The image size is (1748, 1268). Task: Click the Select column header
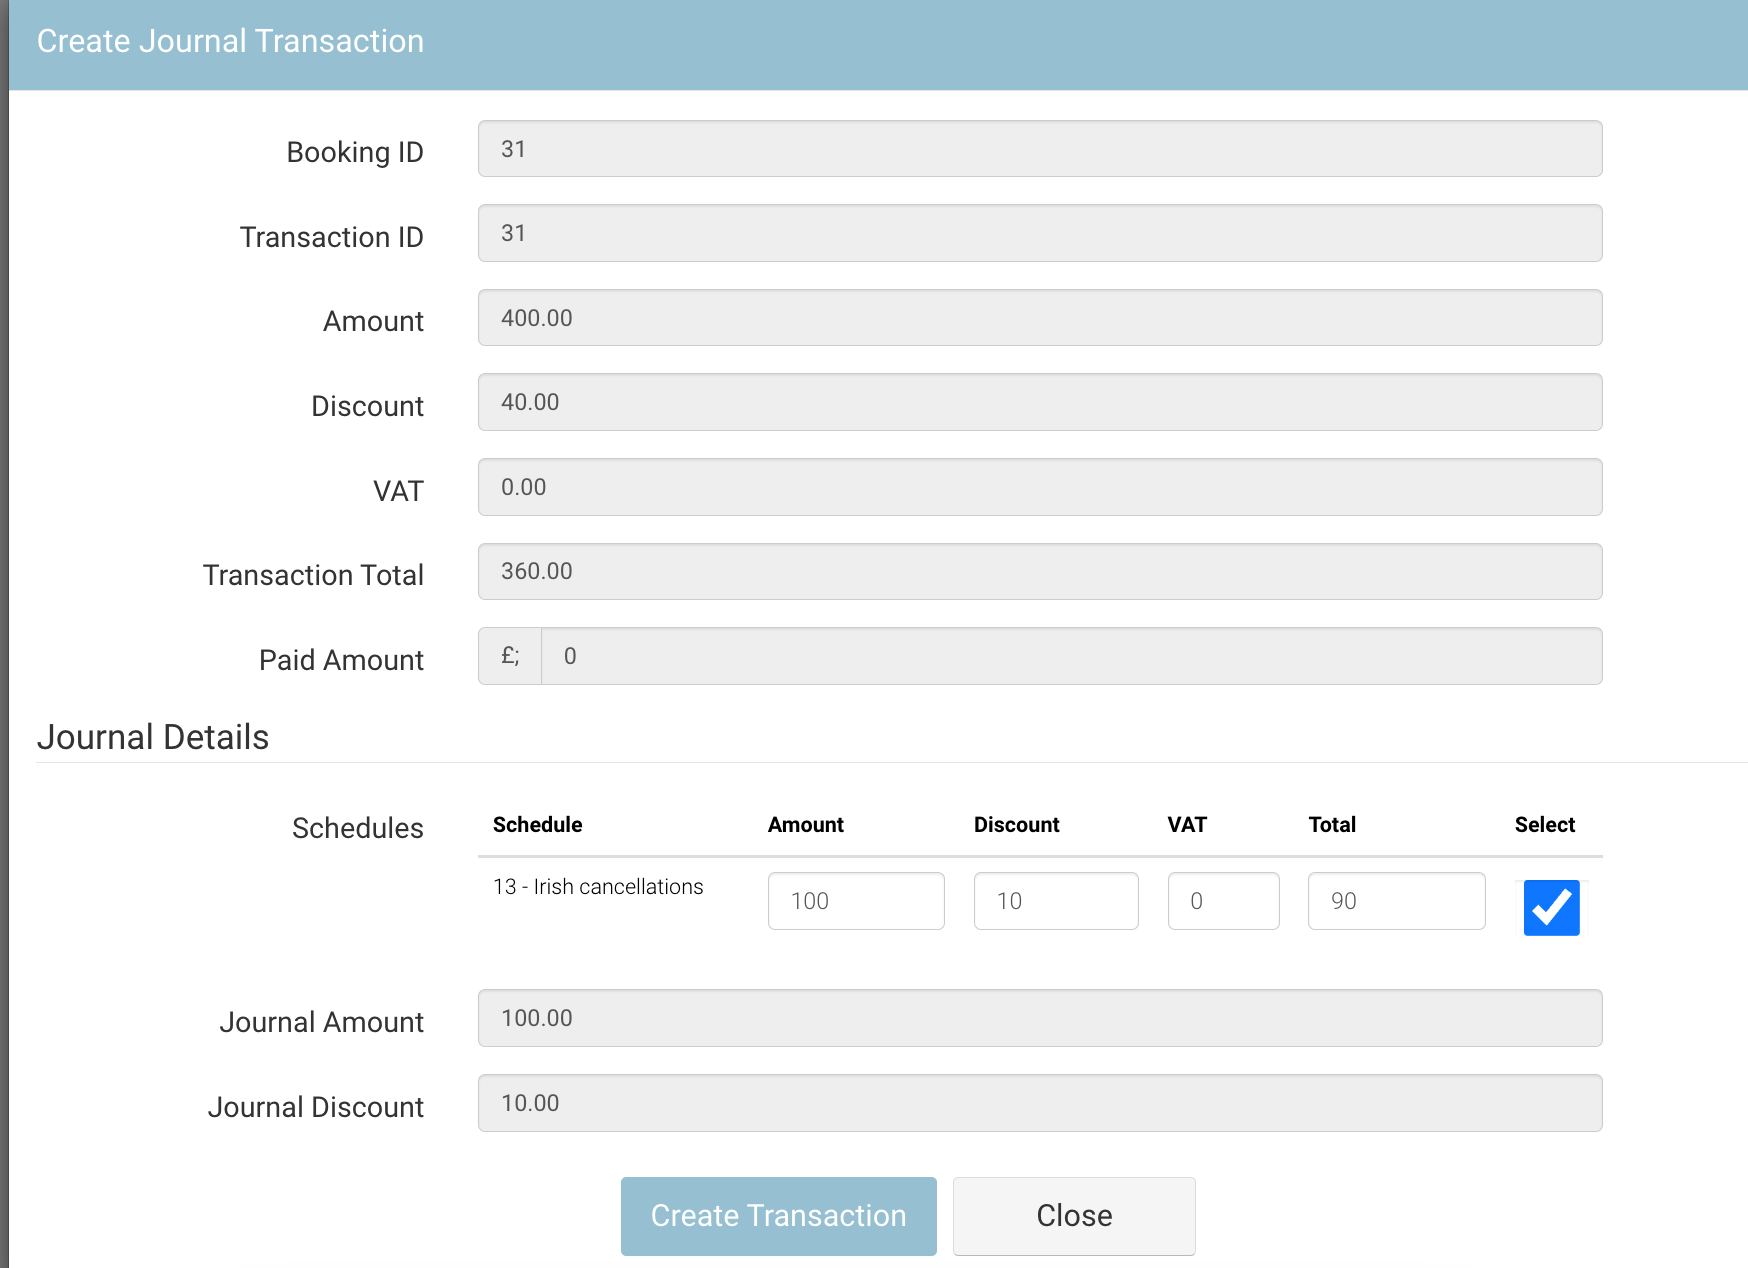1544,825
